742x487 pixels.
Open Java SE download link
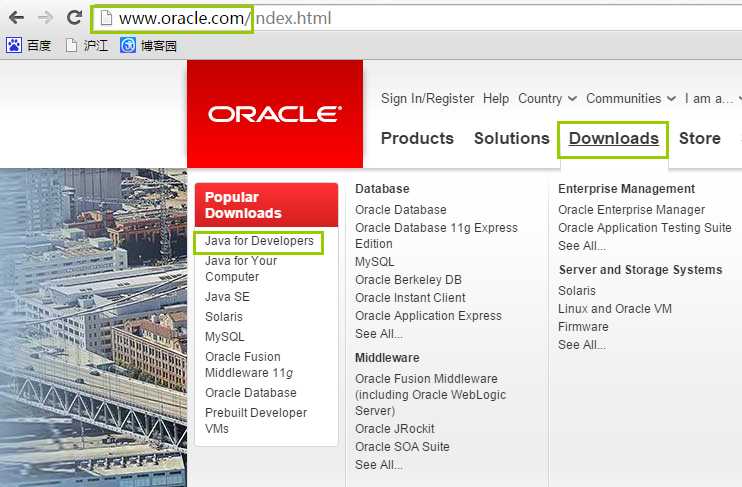click(x=227, y=297)
